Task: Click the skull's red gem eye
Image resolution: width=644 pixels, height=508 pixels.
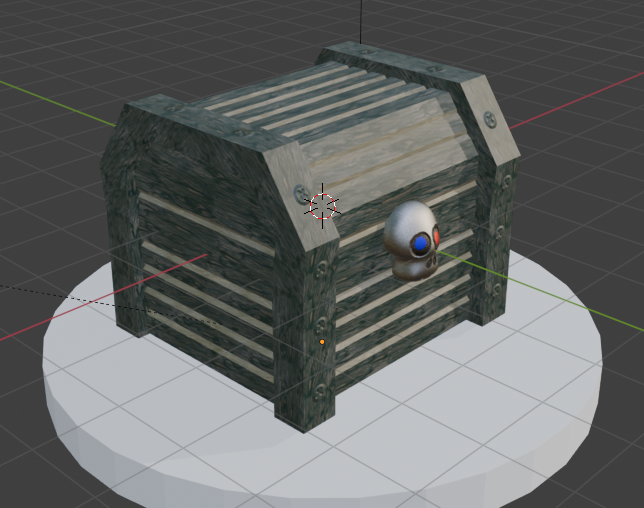Action: coord(437,237)
